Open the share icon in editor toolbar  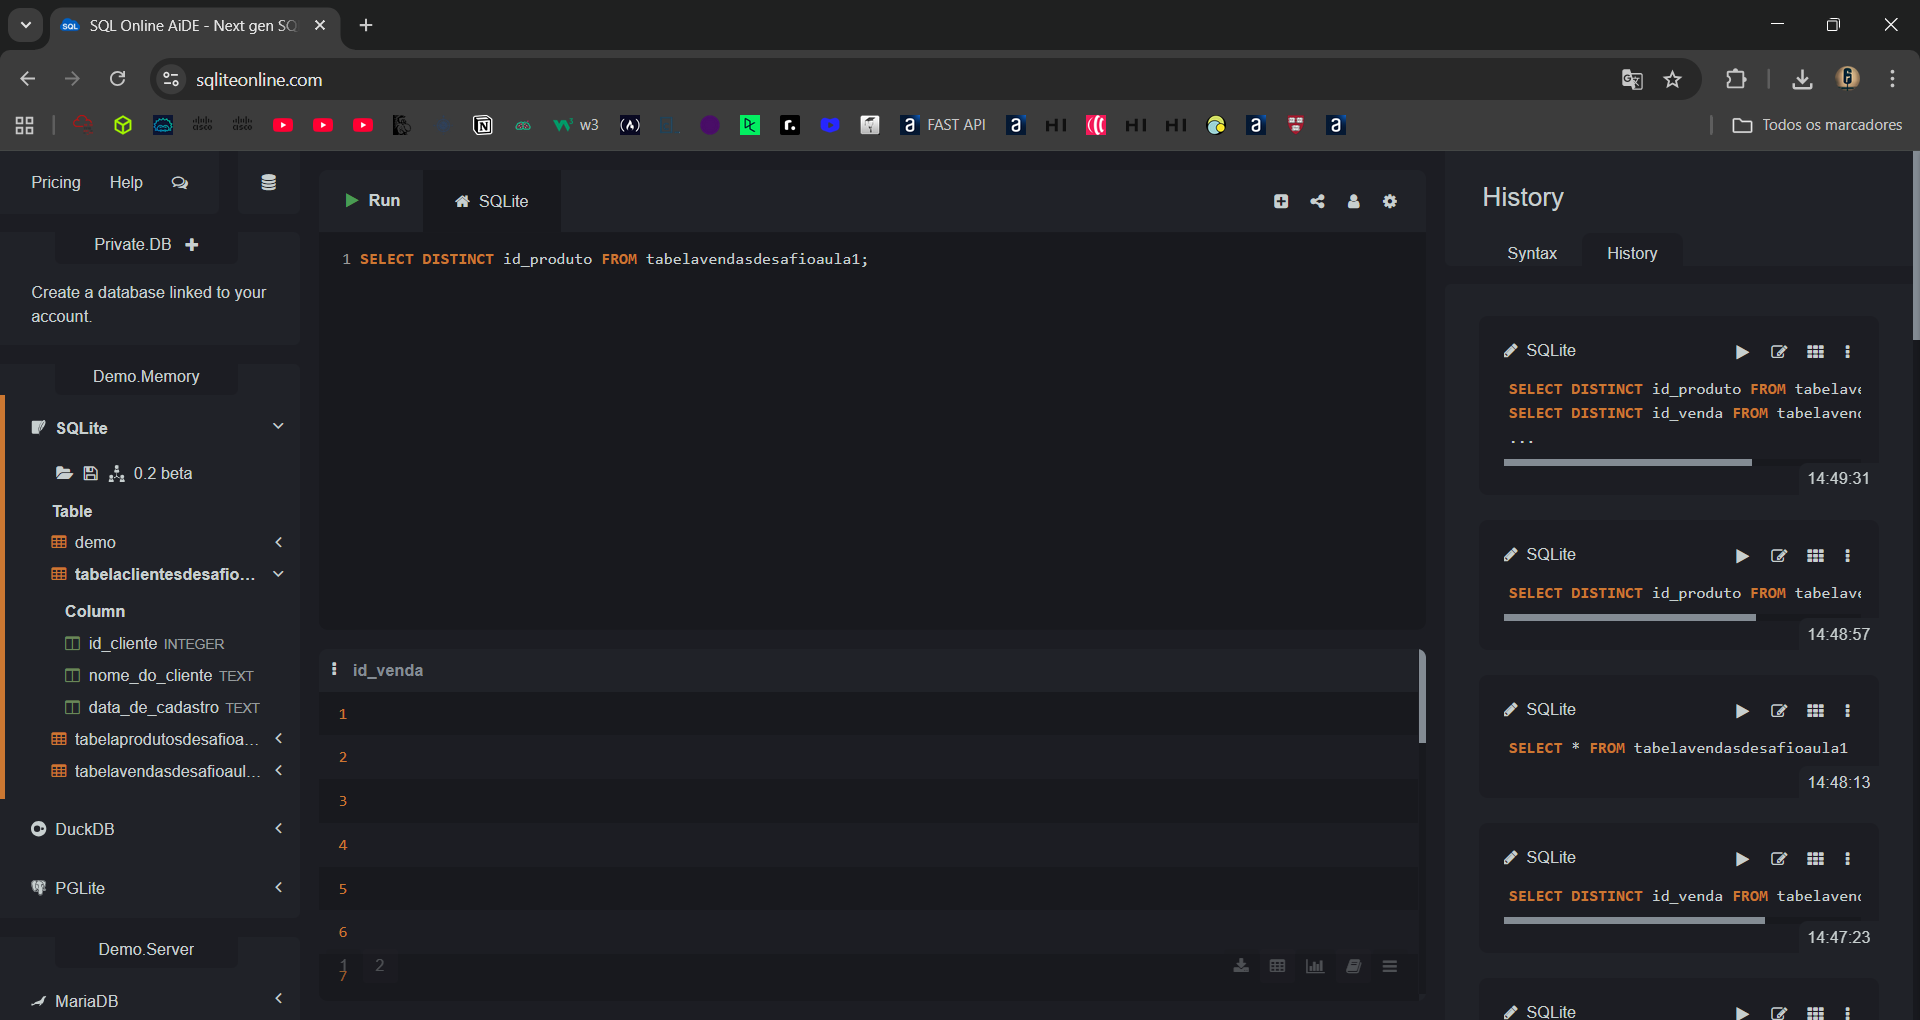coord(1317,202)
